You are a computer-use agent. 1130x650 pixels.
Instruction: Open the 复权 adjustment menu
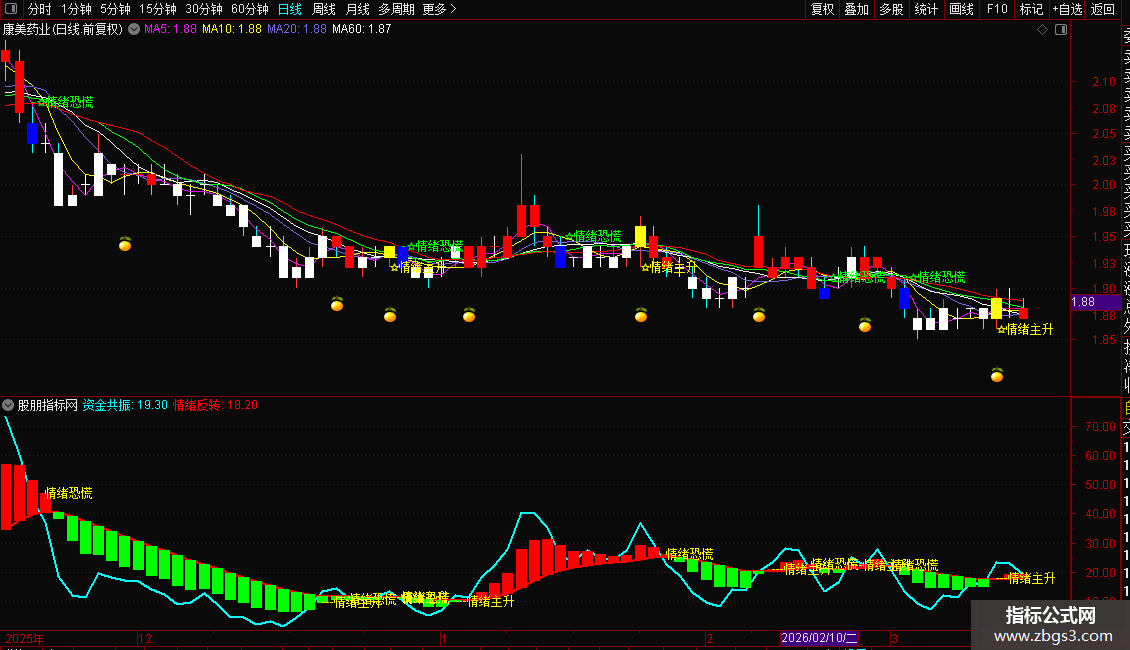click(822, 9)
